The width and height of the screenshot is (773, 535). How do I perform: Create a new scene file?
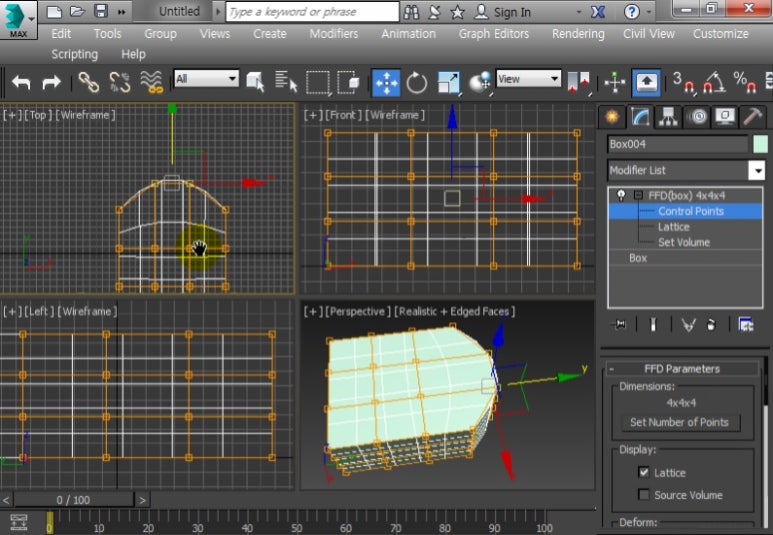pos(54,11)
